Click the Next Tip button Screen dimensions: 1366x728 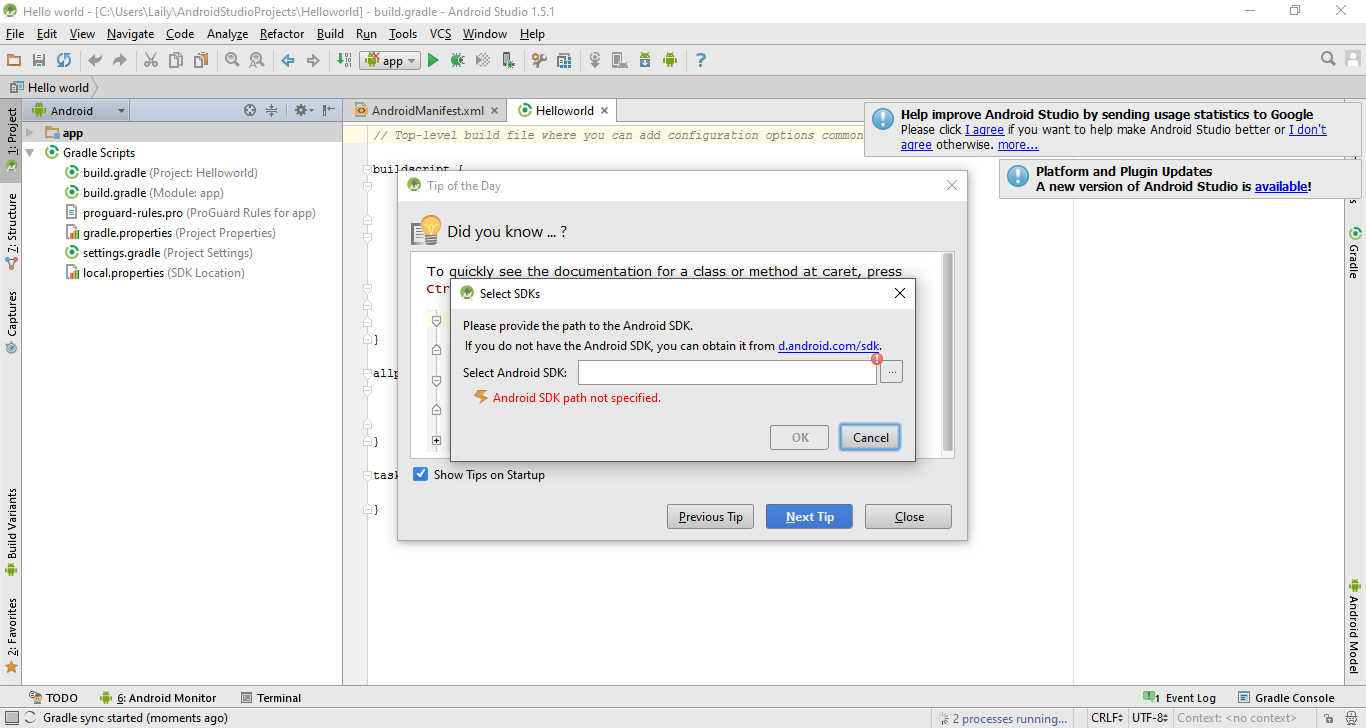tap(809, 517)
